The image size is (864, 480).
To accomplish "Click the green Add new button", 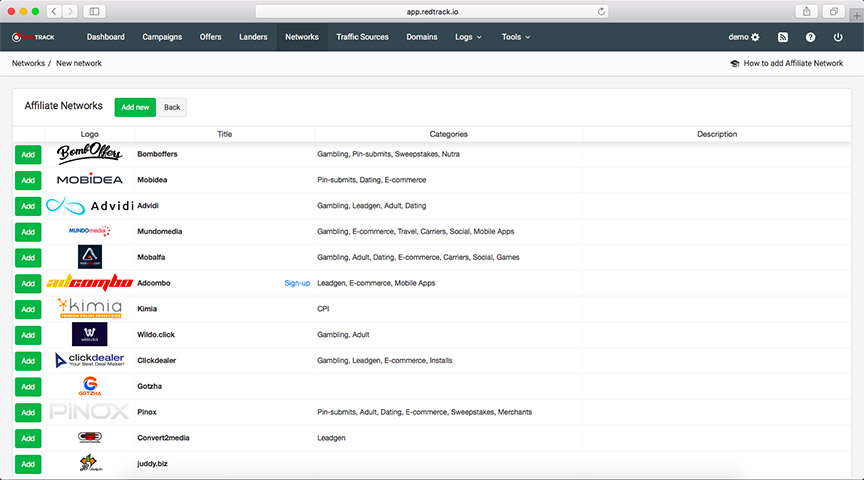I will (x=135, y=107).
